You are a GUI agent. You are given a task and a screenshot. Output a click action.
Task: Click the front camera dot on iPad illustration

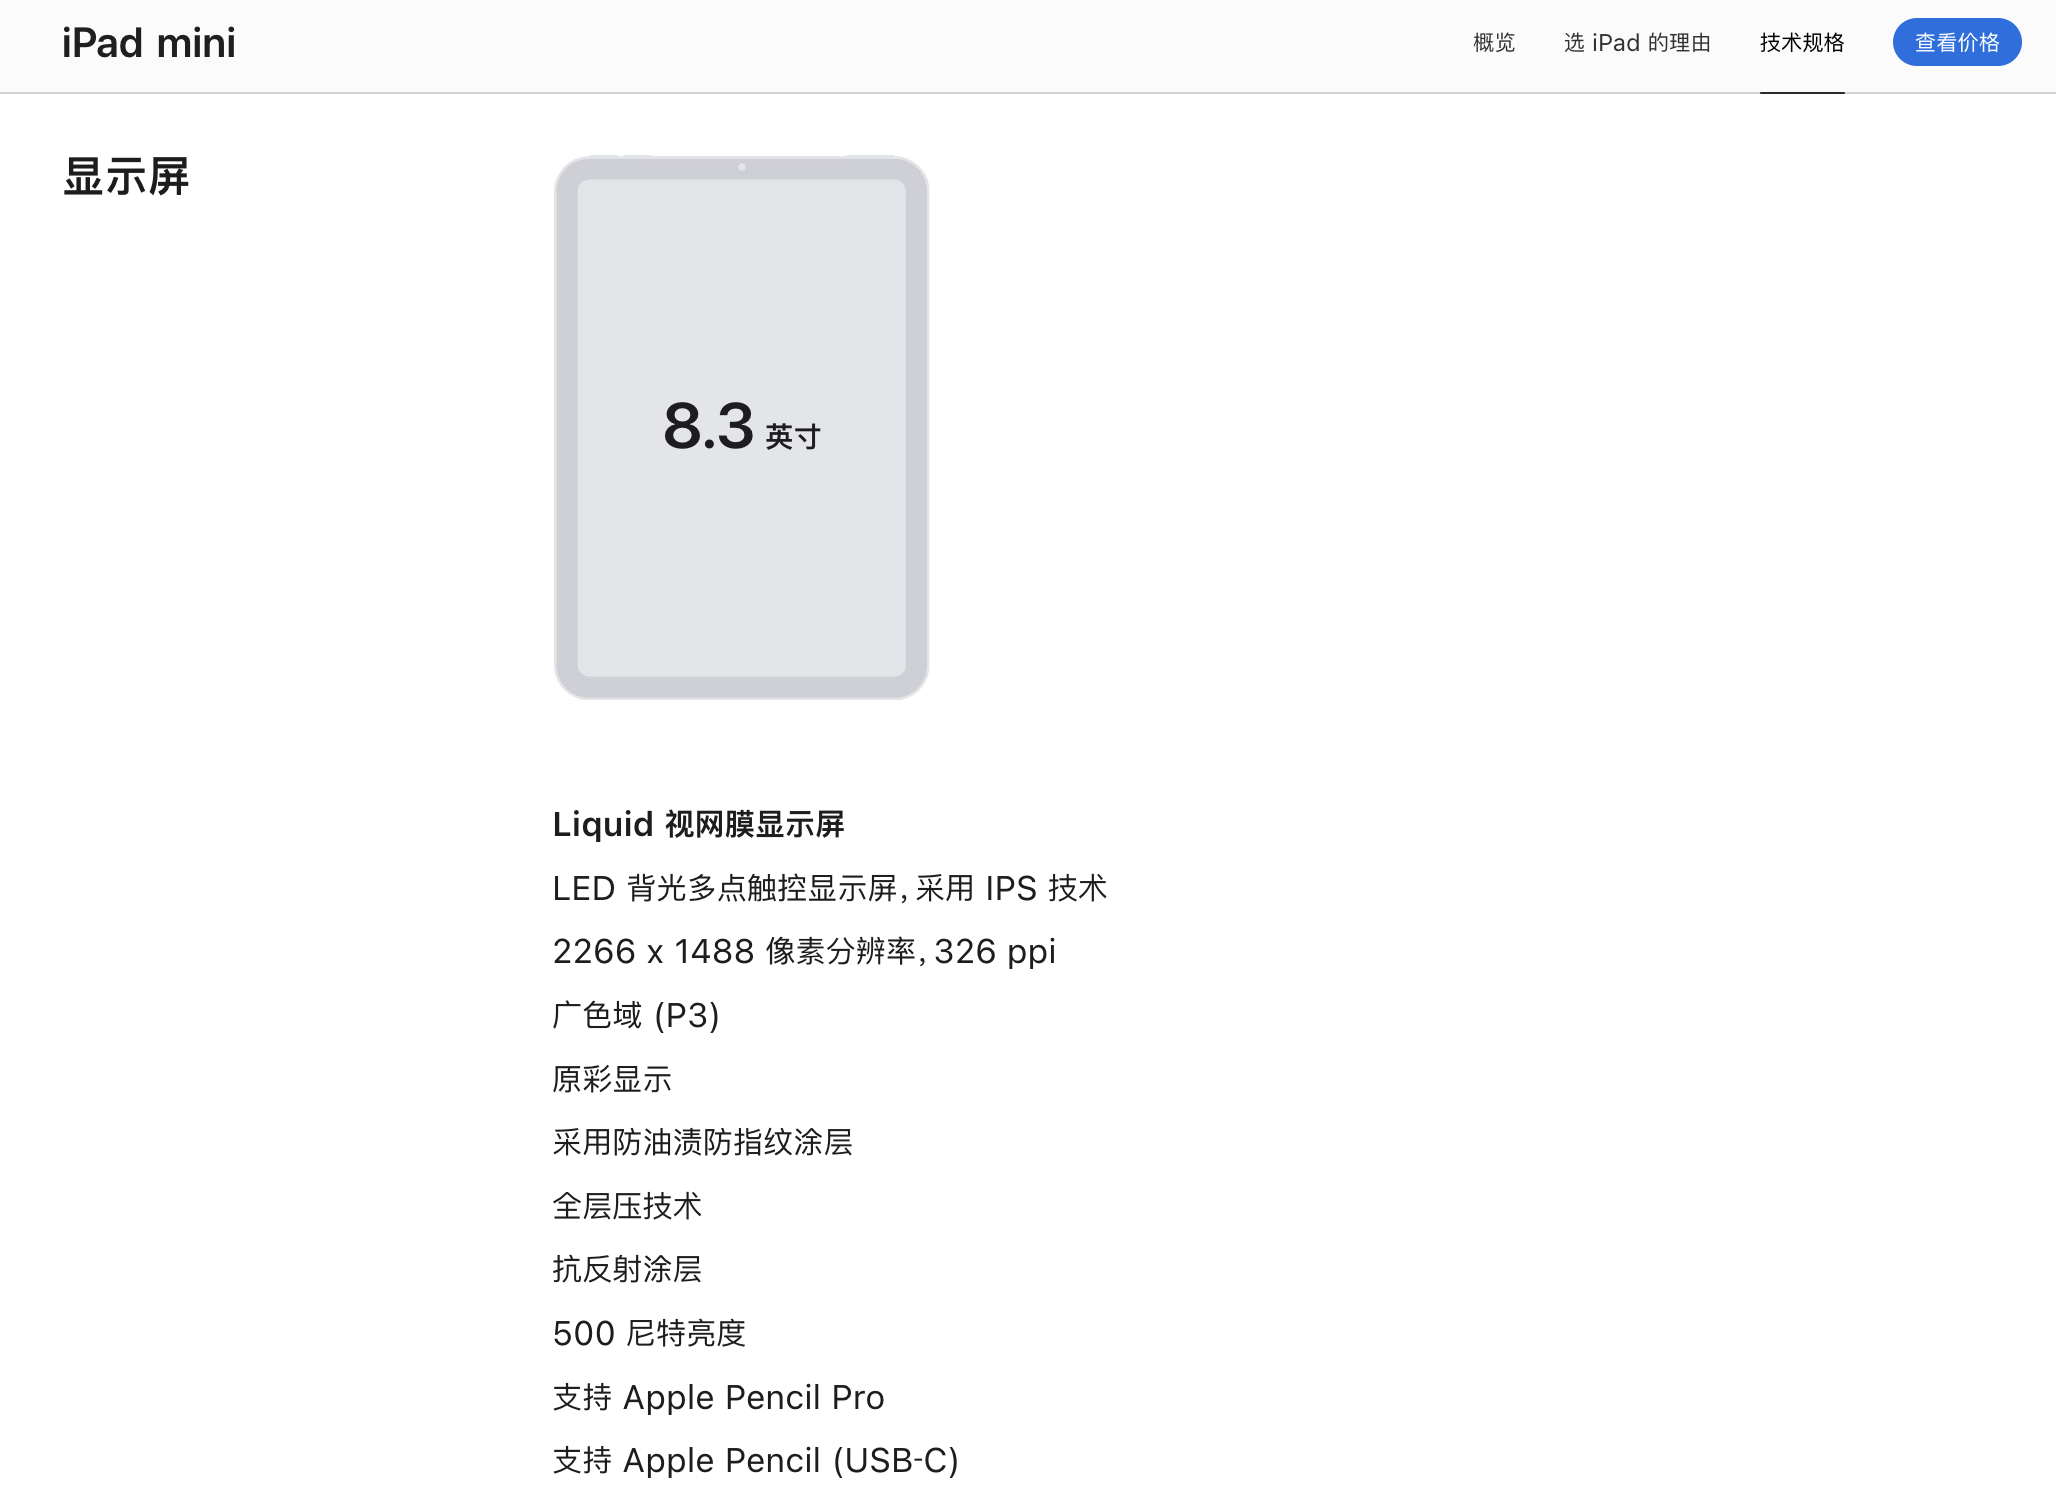click(742, 167)
